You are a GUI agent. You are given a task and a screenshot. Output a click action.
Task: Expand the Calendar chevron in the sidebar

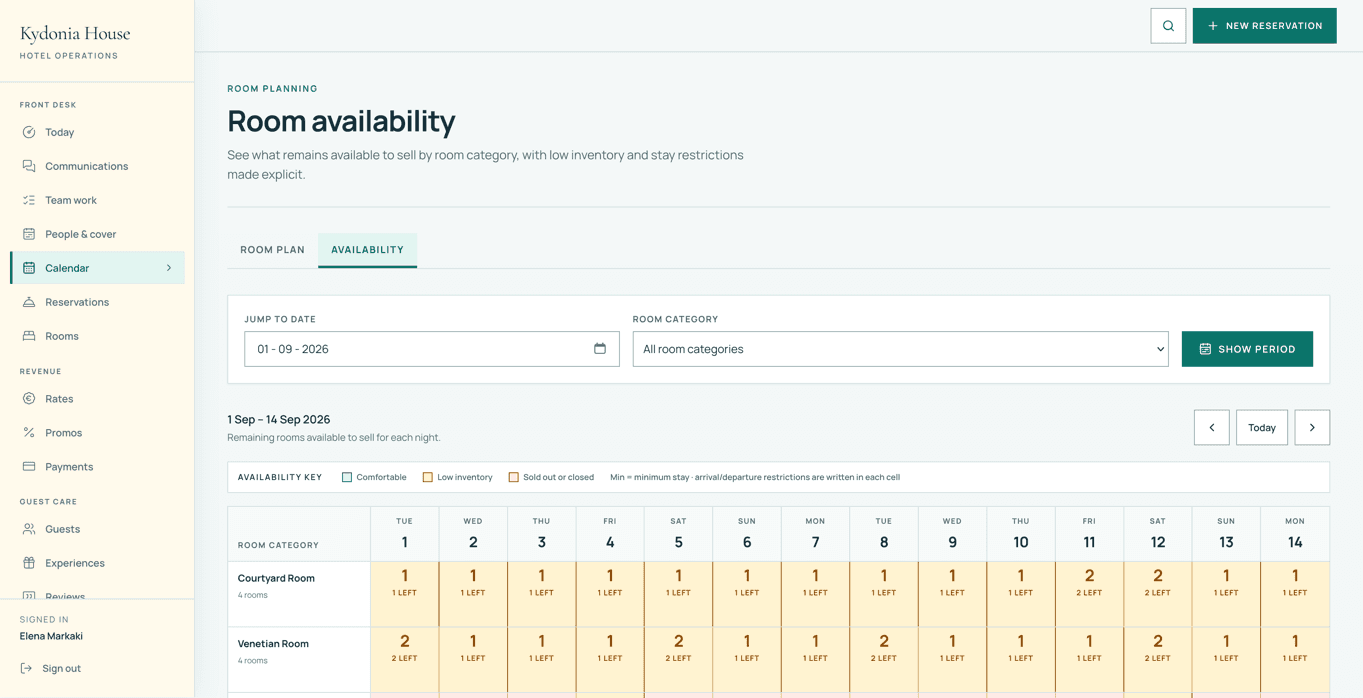169,268
